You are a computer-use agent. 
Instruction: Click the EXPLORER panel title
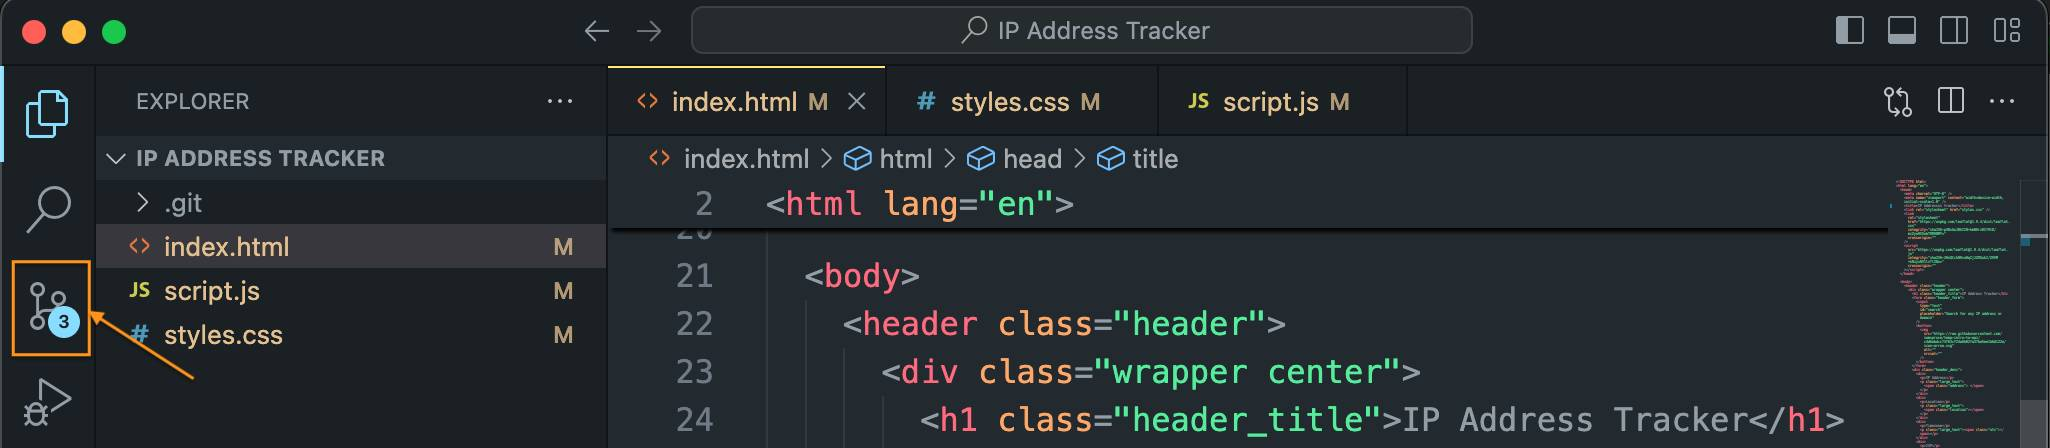[192, 101]
